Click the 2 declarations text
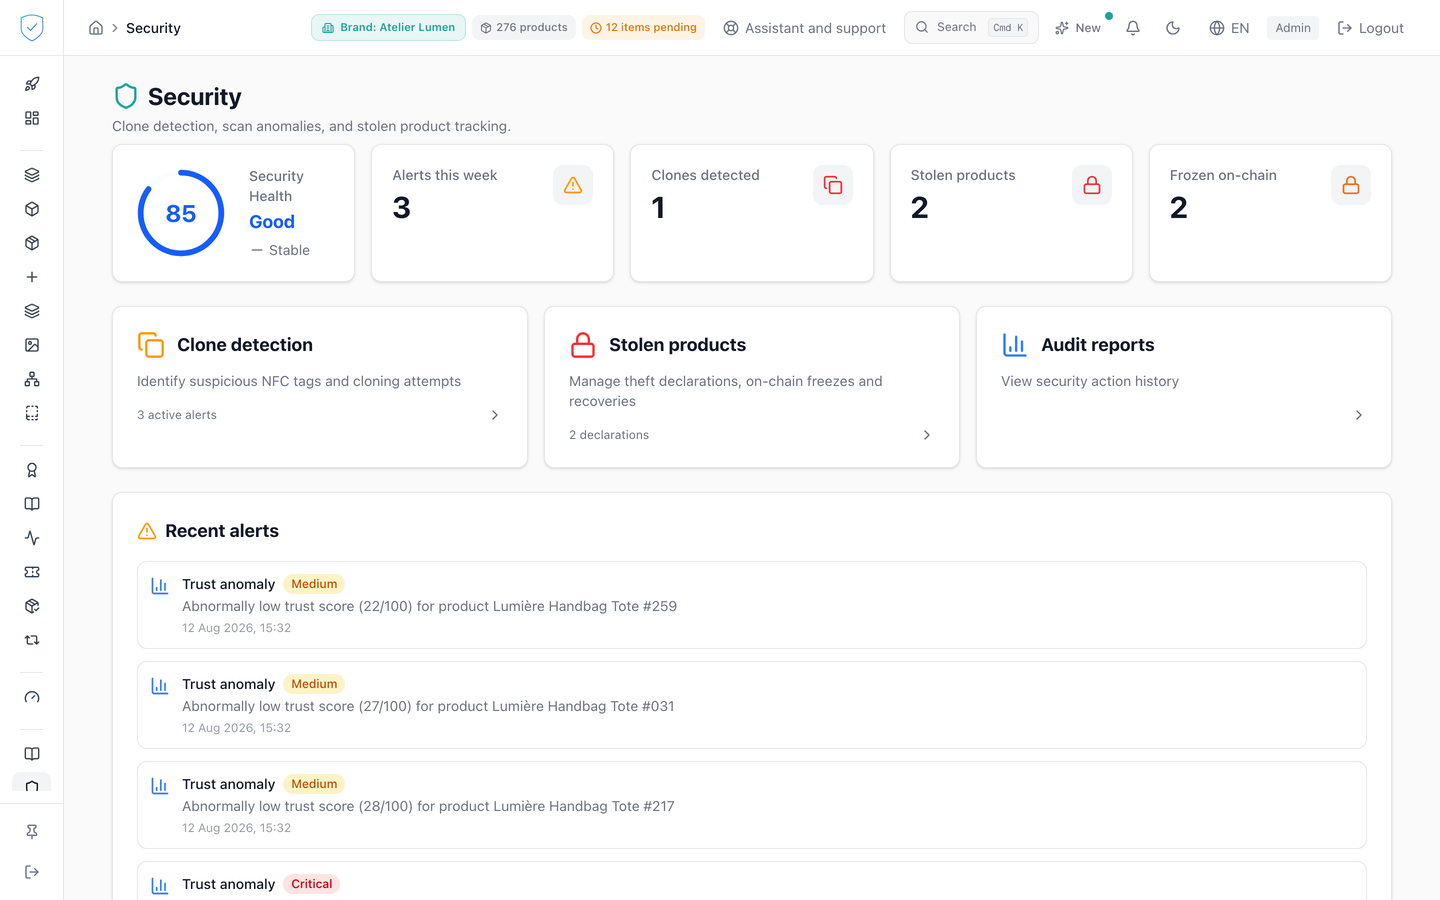Image resolution: width=1440 pixels, height=900 pixels. click(609, 435)
